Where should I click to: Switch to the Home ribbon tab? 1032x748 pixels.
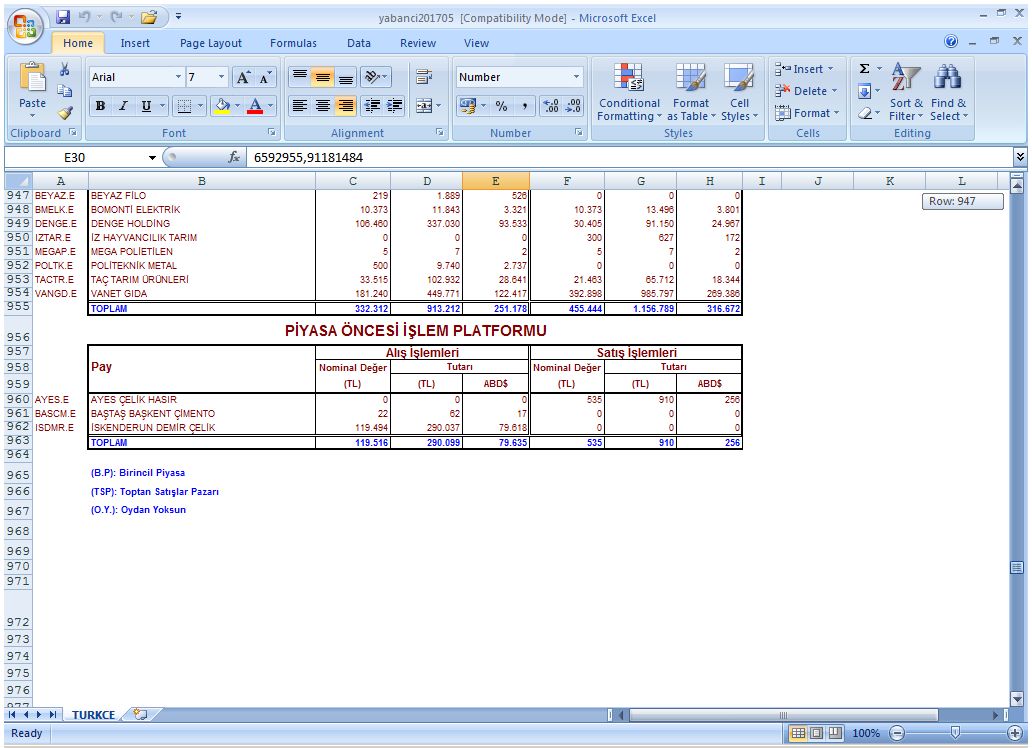point(78,43)
